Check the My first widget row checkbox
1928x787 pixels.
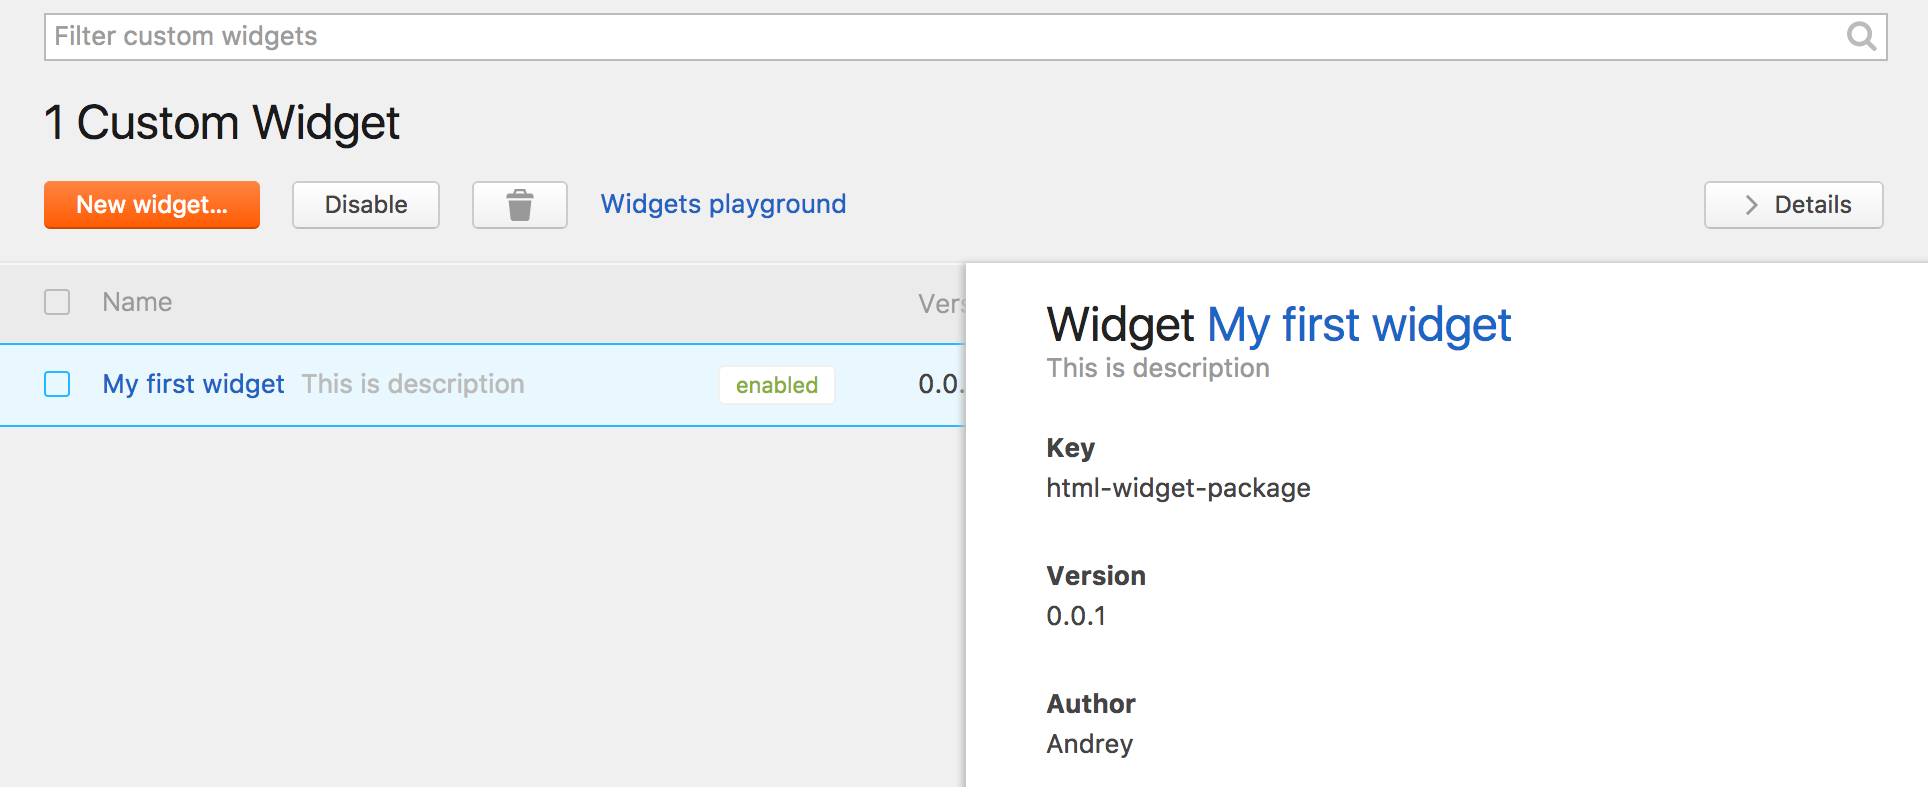pyautogui.click(x=57, y=384)
